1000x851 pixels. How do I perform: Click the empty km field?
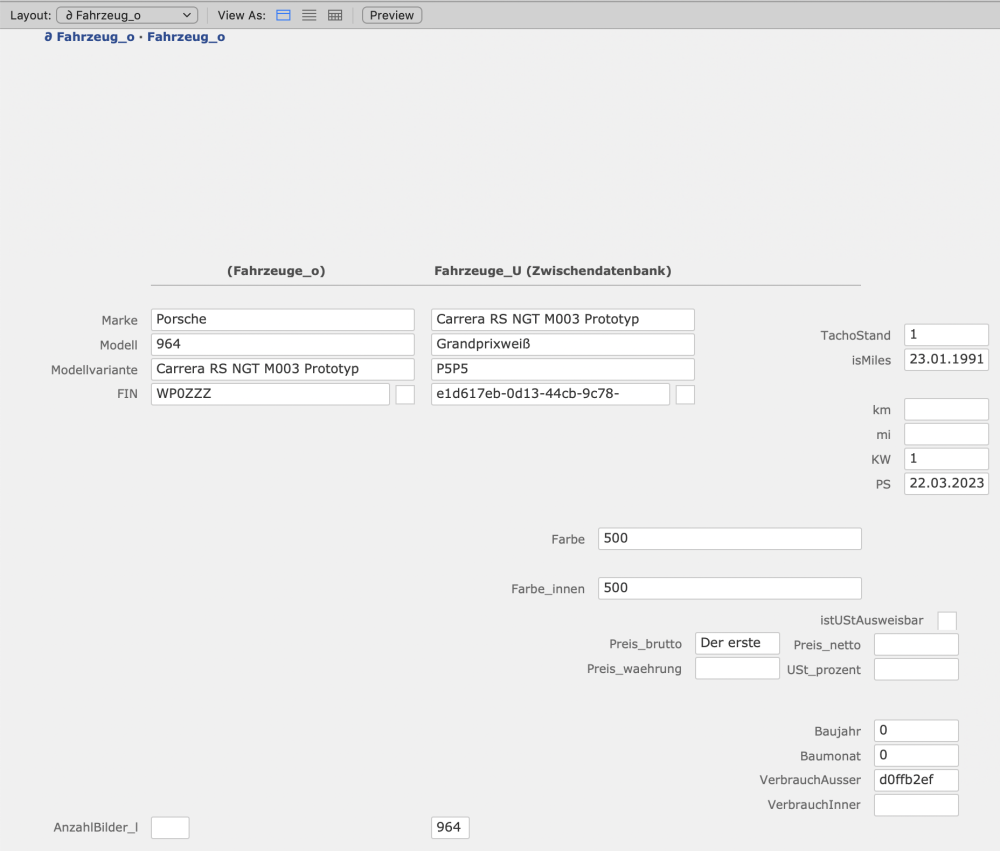point(946,409)
